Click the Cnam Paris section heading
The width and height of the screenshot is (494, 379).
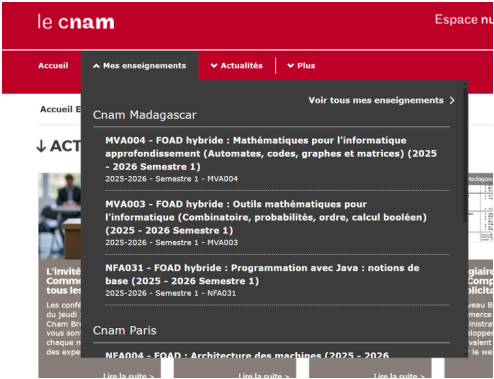pyautogui.click(x=125, y=330)
